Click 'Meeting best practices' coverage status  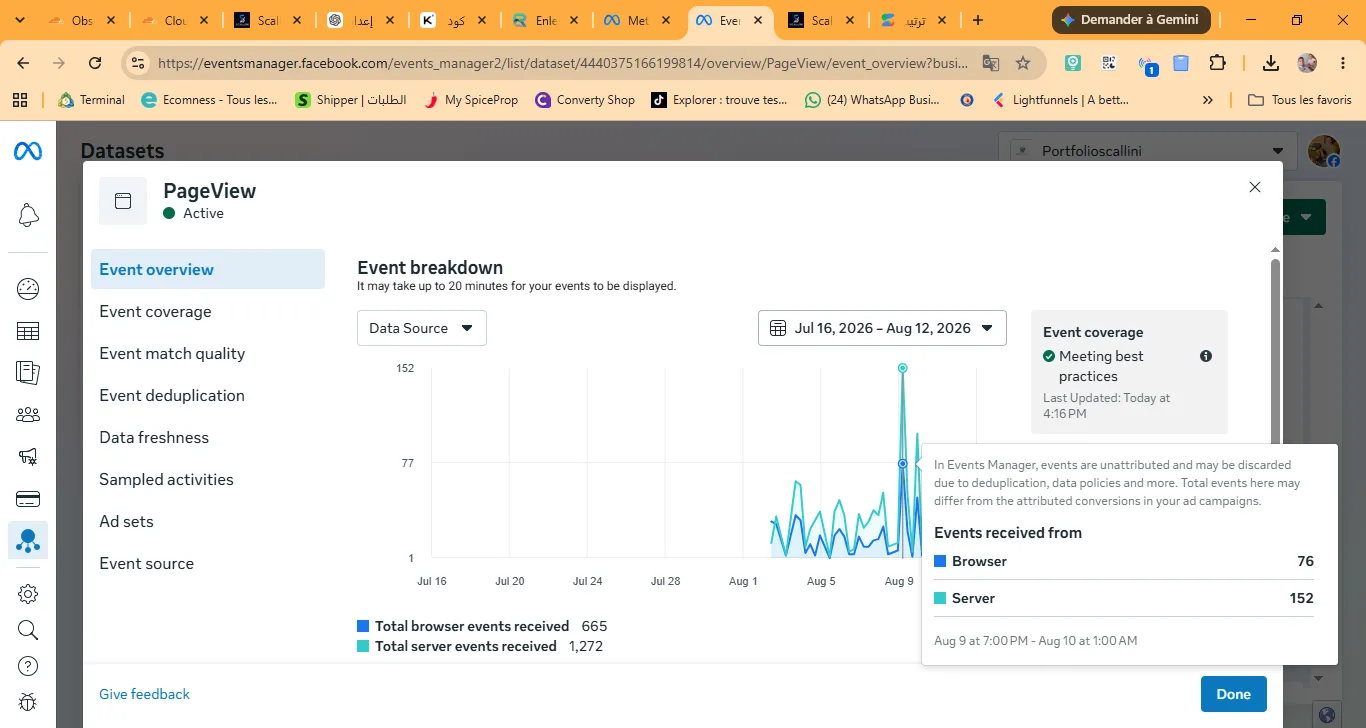pos(1101,366)
